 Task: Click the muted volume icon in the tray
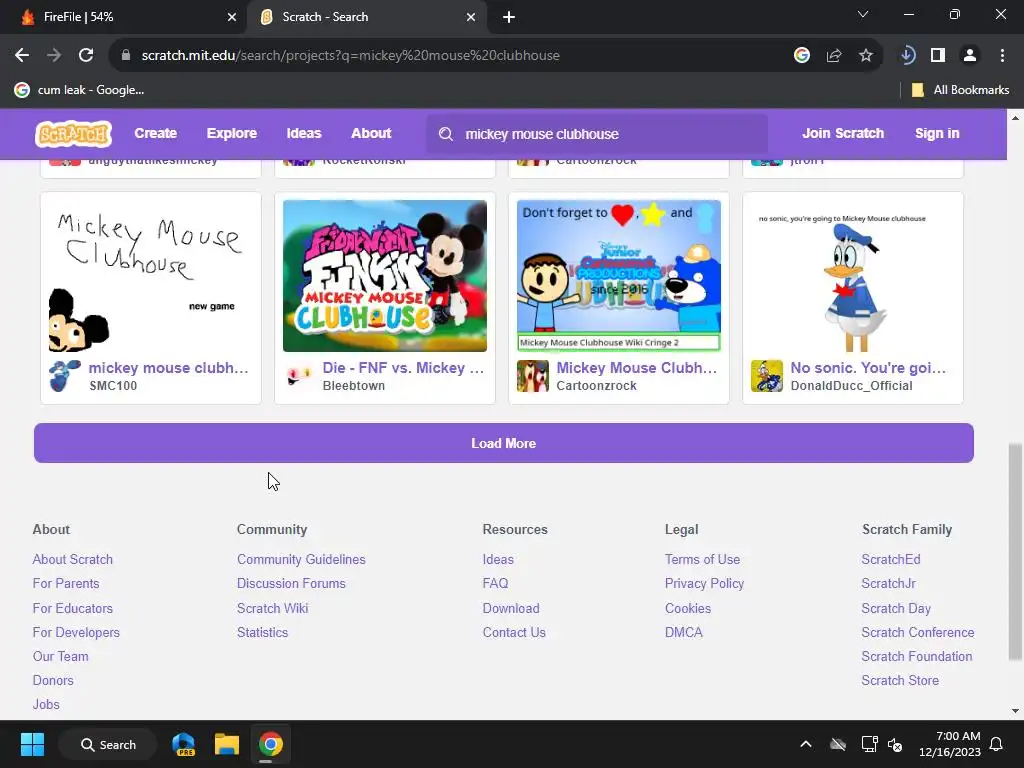pos(895,744)
